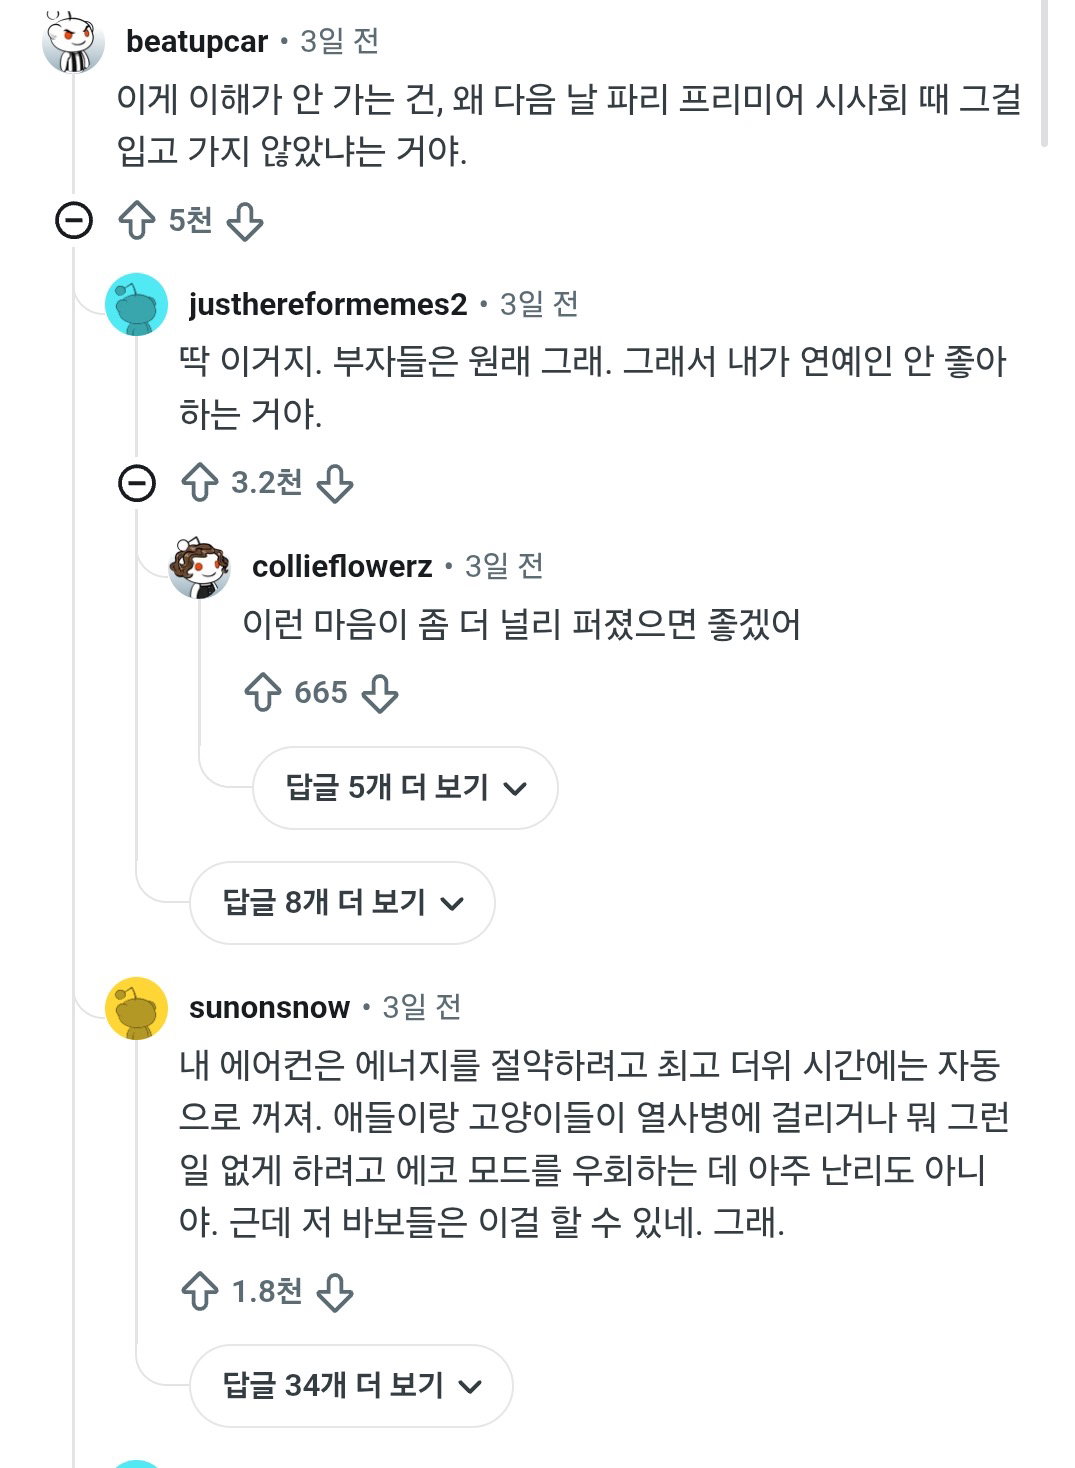Open sunonsnow username link
This screenshot has width=1075, height=1468.
click(x=269, y=1007)
